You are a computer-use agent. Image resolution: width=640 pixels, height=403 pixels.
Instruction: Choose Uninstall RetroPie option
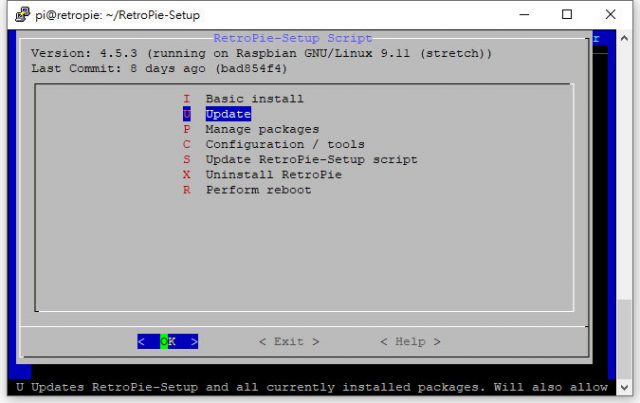tap(273, 175)
